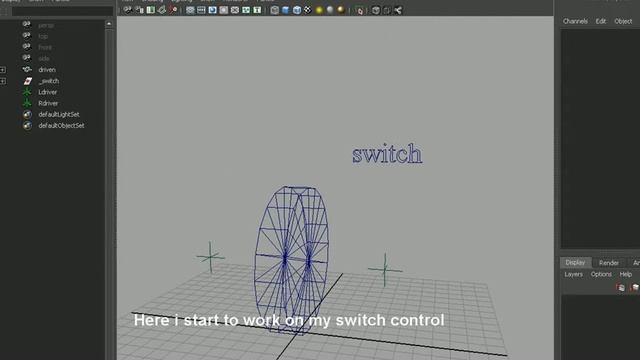This screenshot has width=640, height=360.
Task: Enable Smooth Shade All blue cube icon
Action: (x=286, y=10)
